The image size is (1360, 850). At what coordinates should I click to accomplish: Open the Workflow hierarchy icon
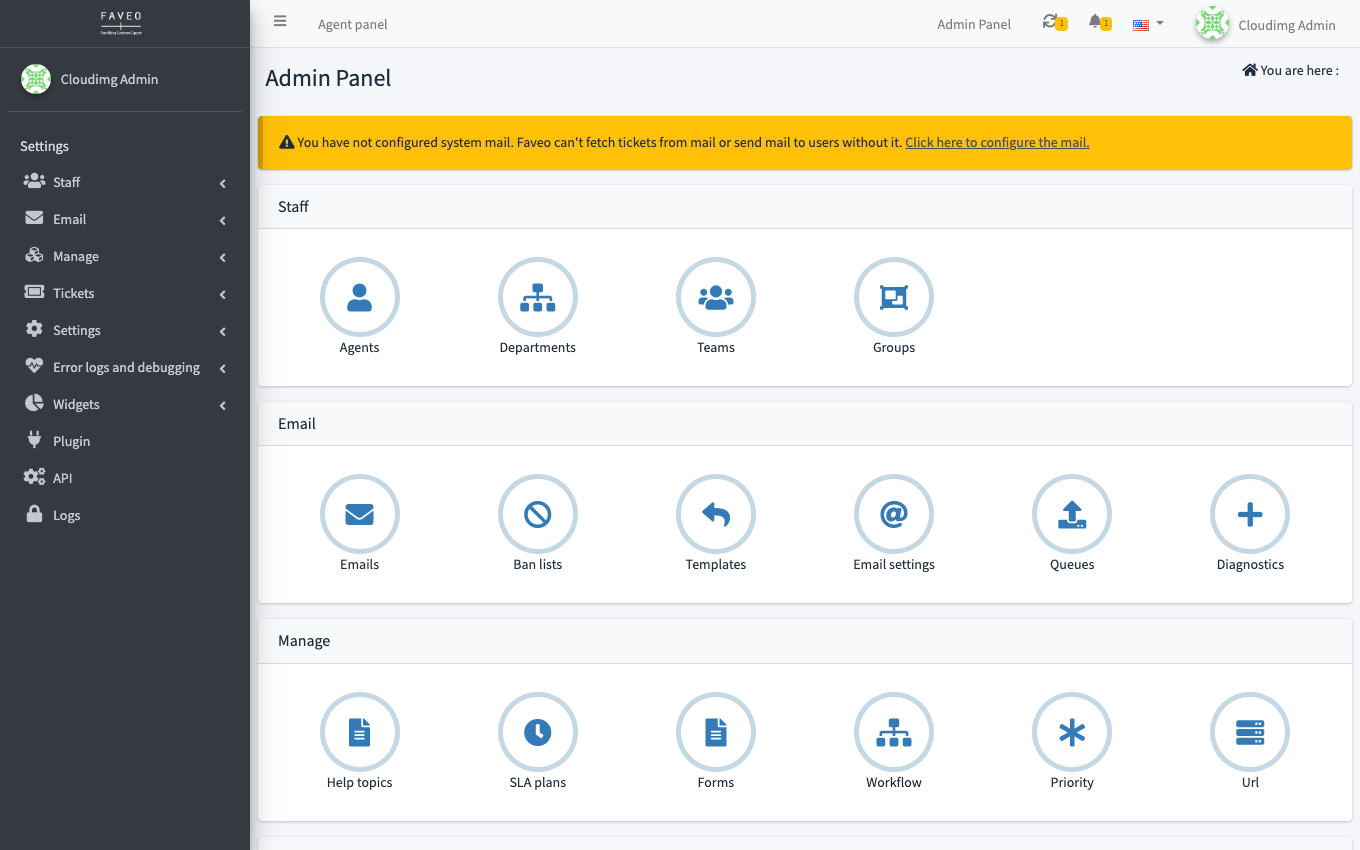click(x=893, y=732)
